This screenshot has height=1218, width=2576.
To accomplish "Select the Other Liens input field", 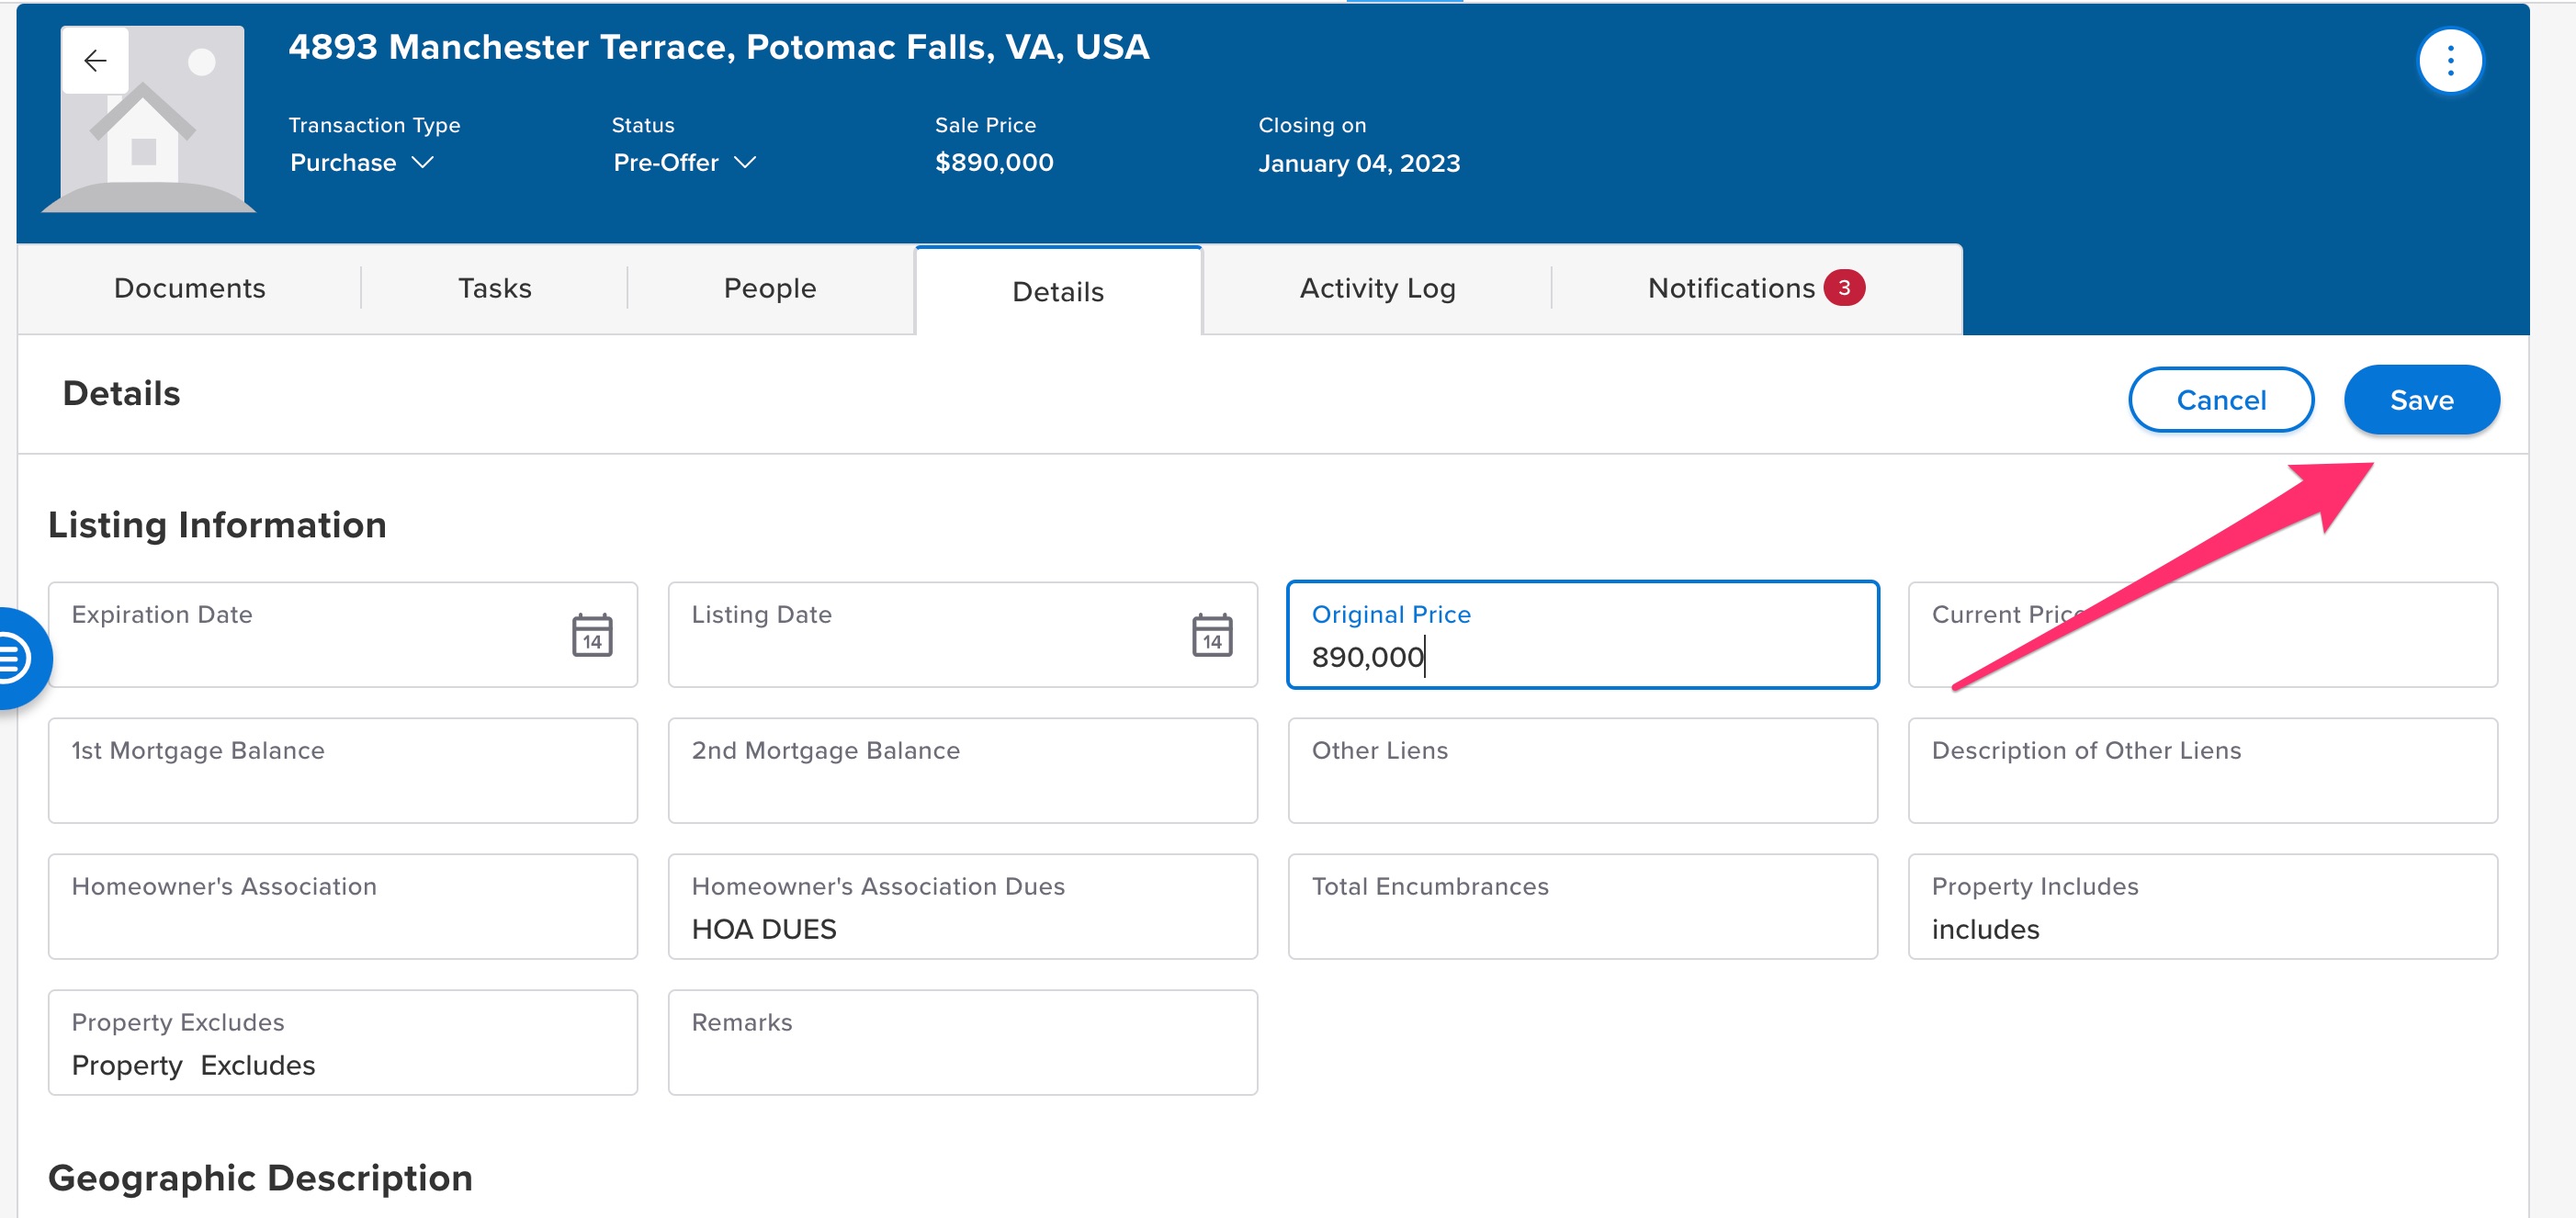I will 1583,771.
